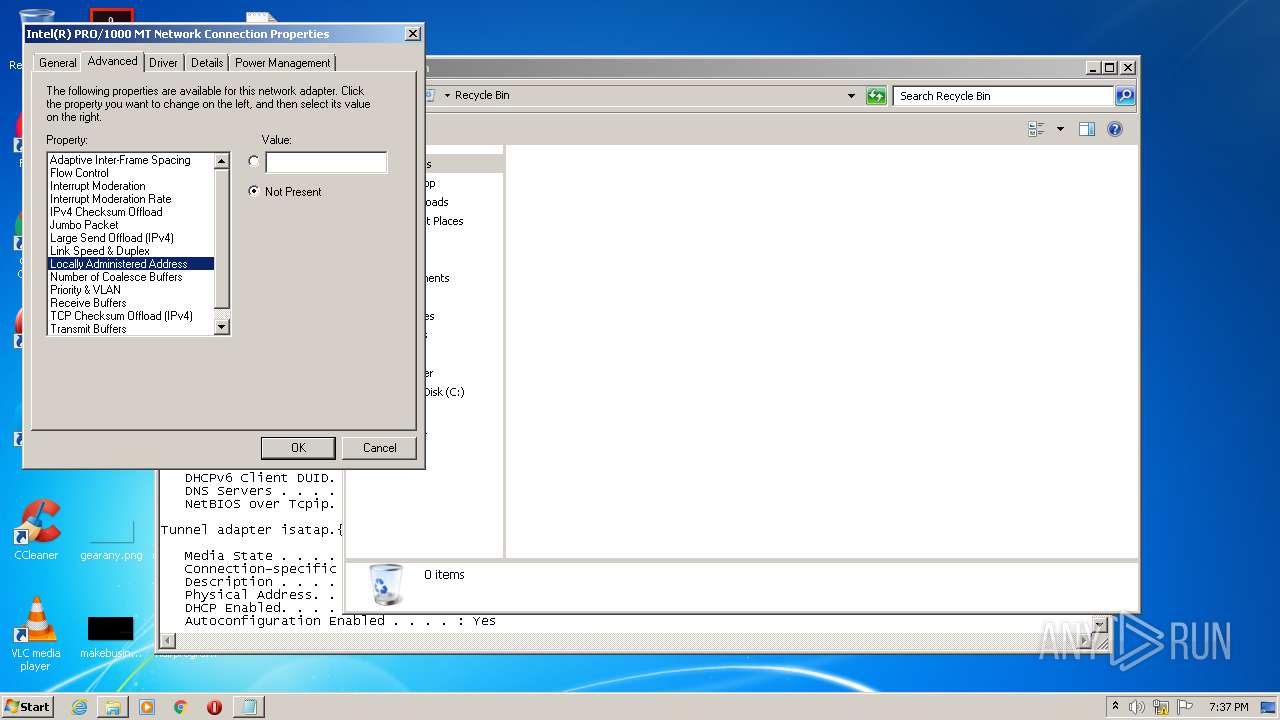Click the Value text input field
1280x720 pixels.
[326, 162]
